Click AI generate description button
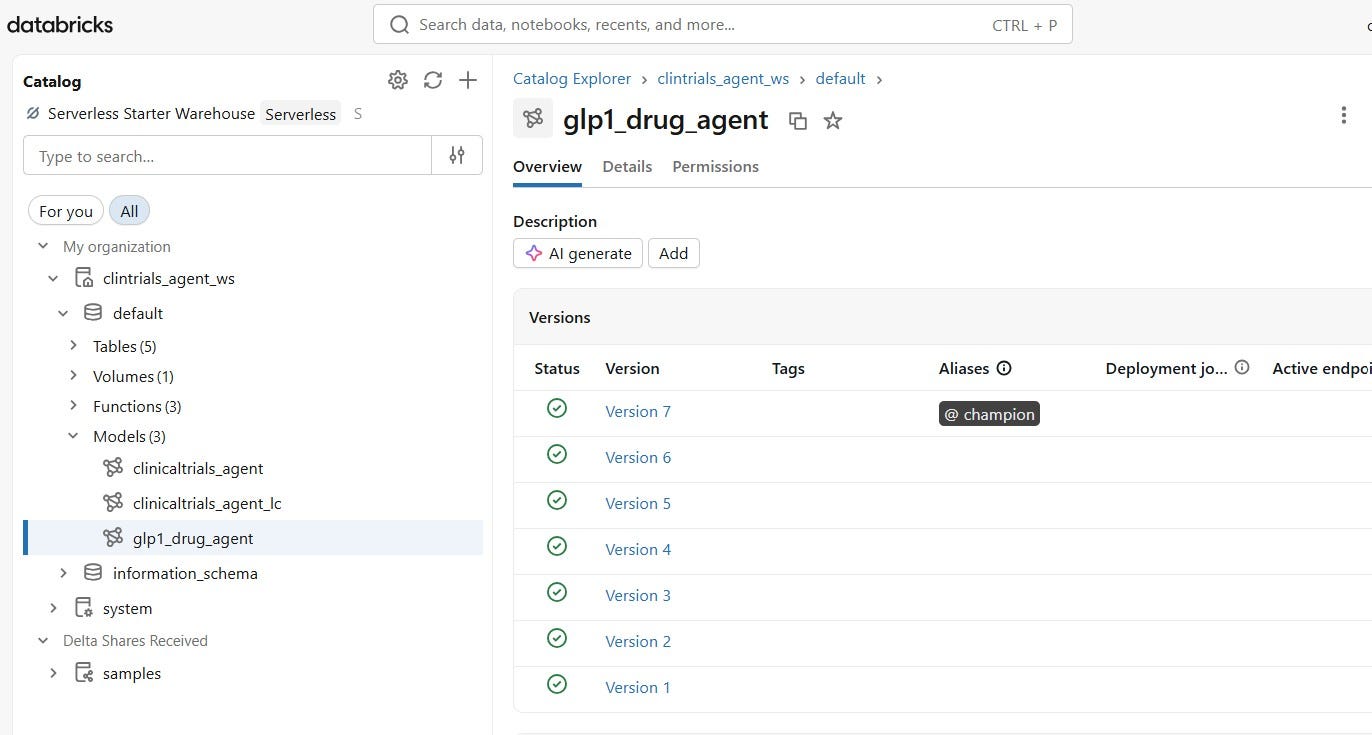Image resolution: width=1372 pixels, height=735 pixels. (578, 253)
